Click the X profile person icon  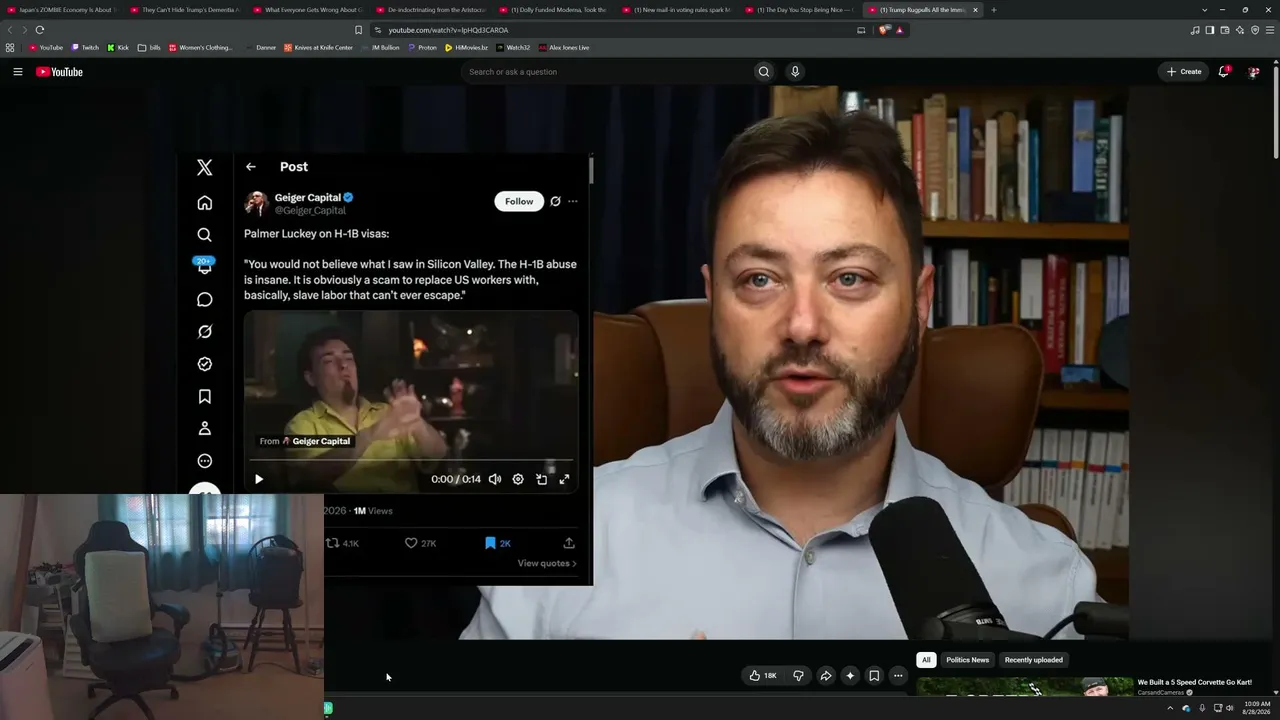click(204, 429)
